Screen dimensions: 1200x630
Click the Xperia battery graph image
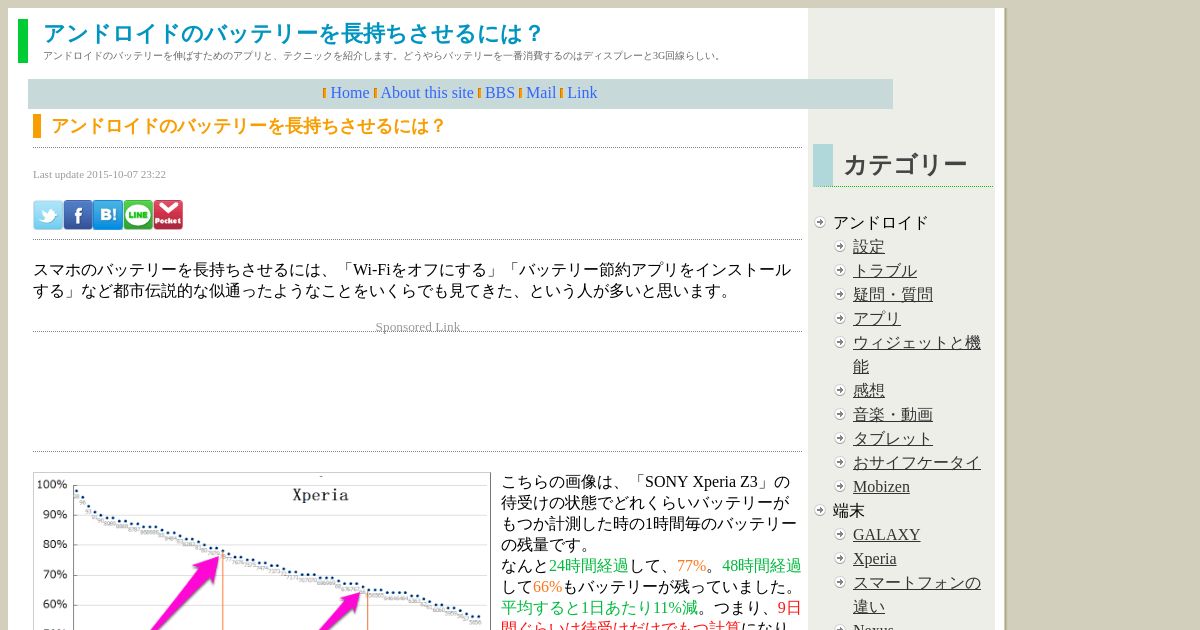click(x=262, y=551)
